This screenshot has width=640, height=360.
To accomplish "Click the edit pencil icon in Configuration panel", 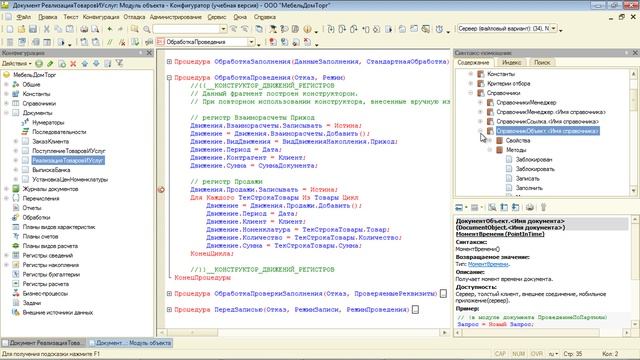I will pyautogui.click(x=50, y=63).
